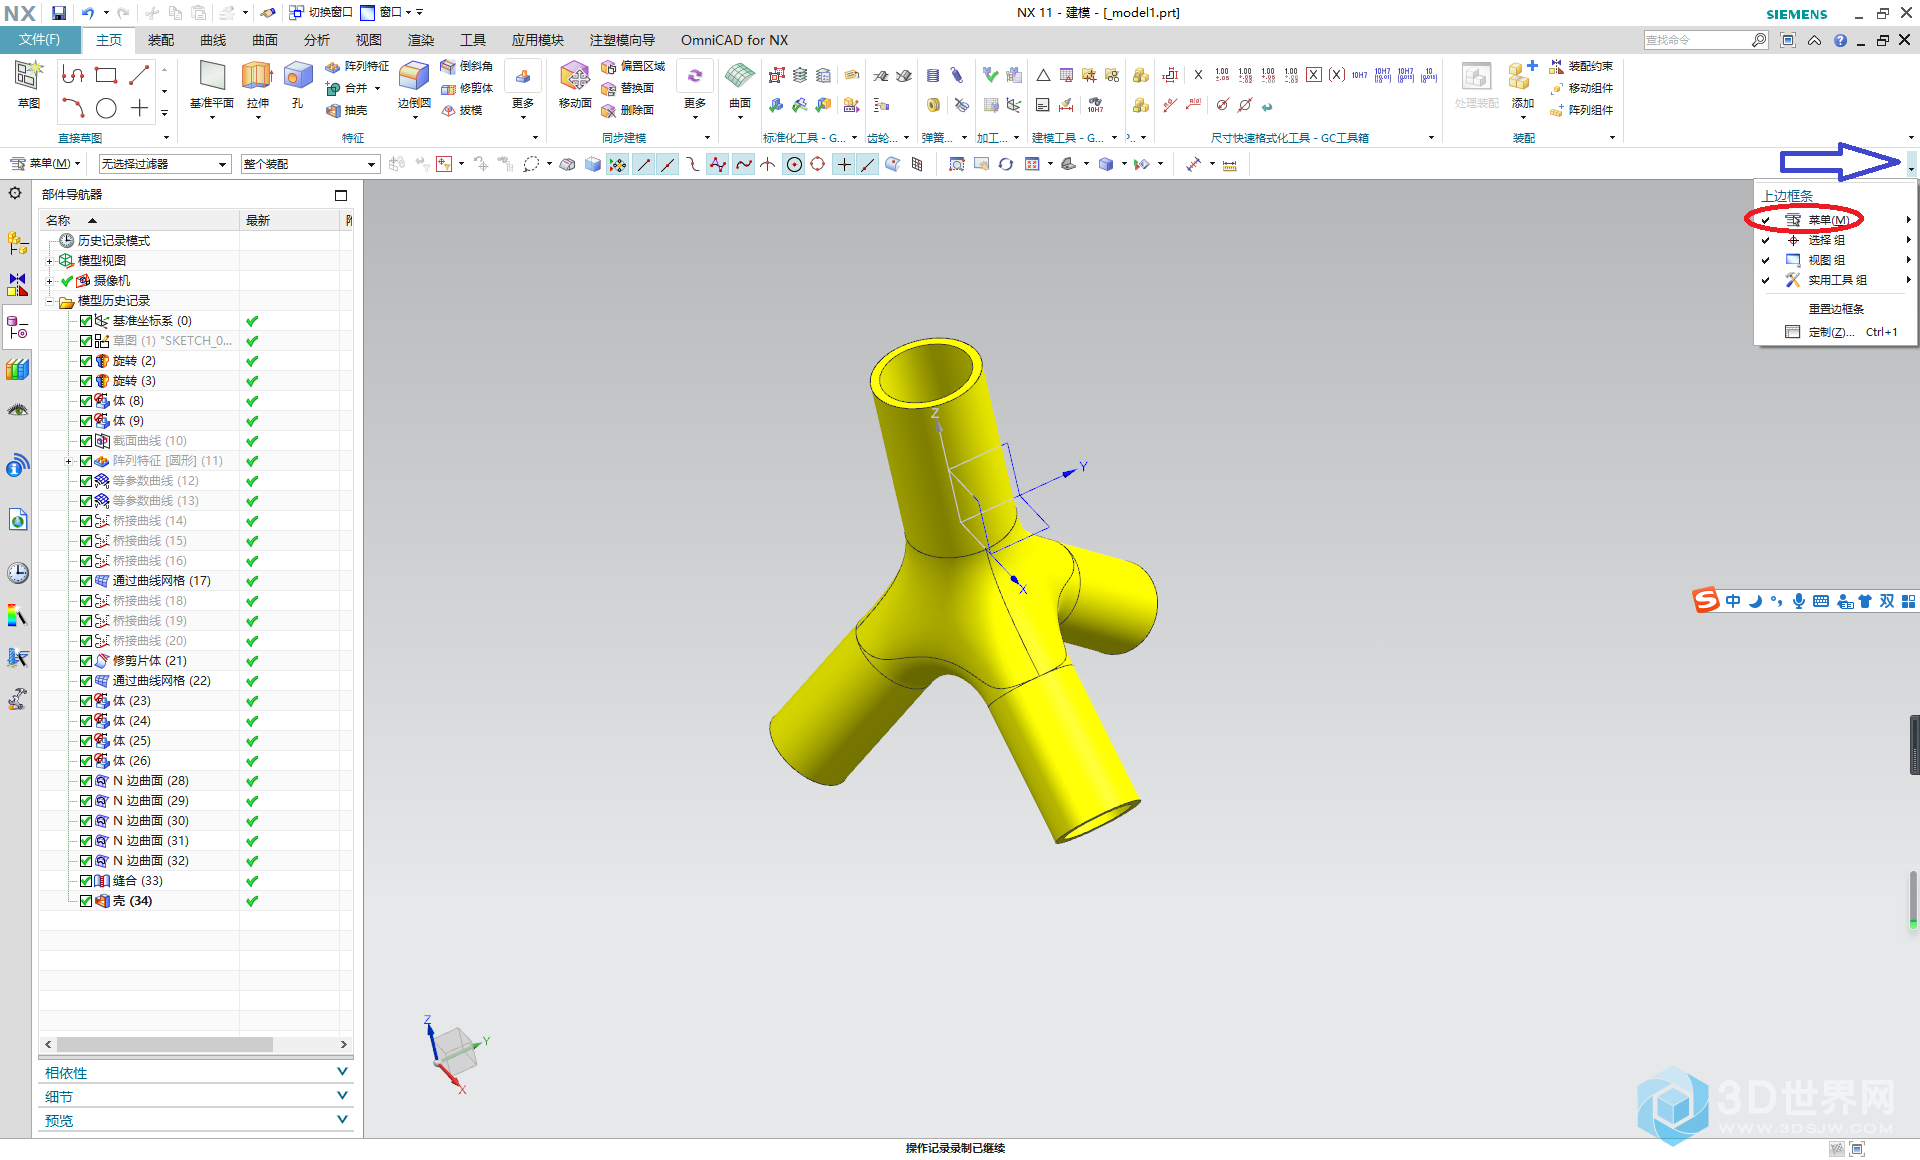
Task: Uncheck the 基准坐标系 (0) checkbox
Action: click(x=86, y=321)
